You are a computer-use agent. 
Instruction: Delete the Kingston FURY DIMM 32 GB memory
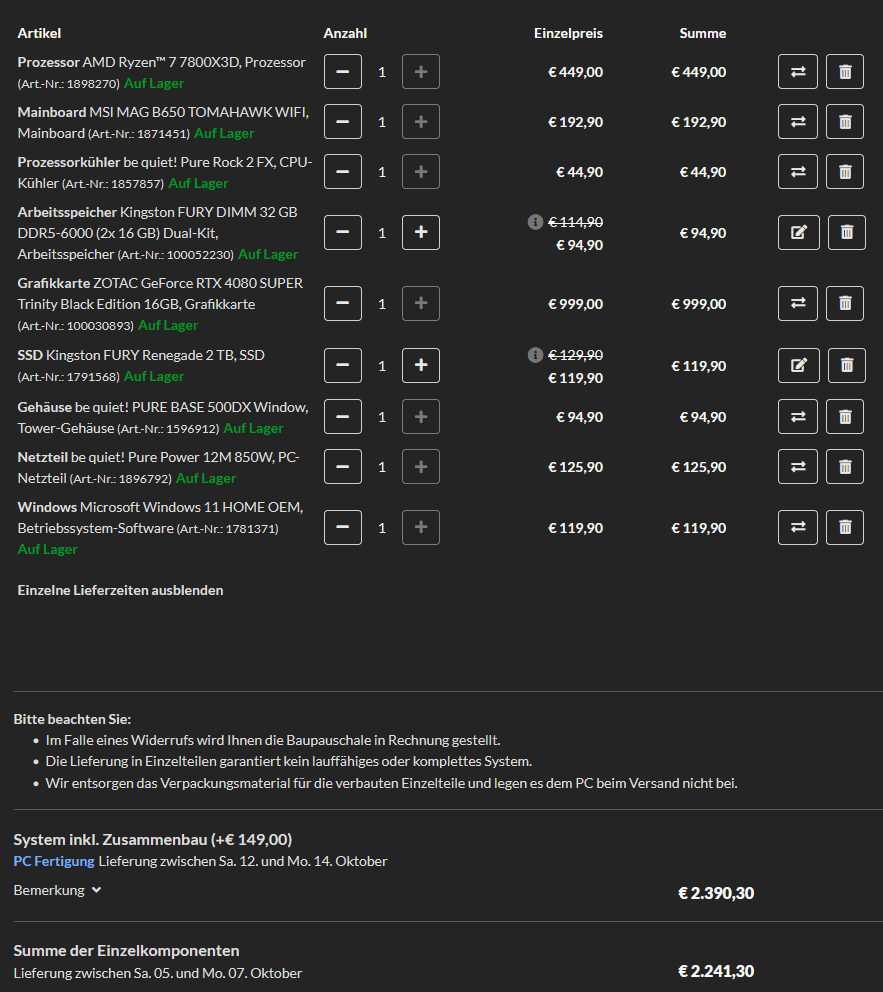pyautogui.click(x=847, y=232)
